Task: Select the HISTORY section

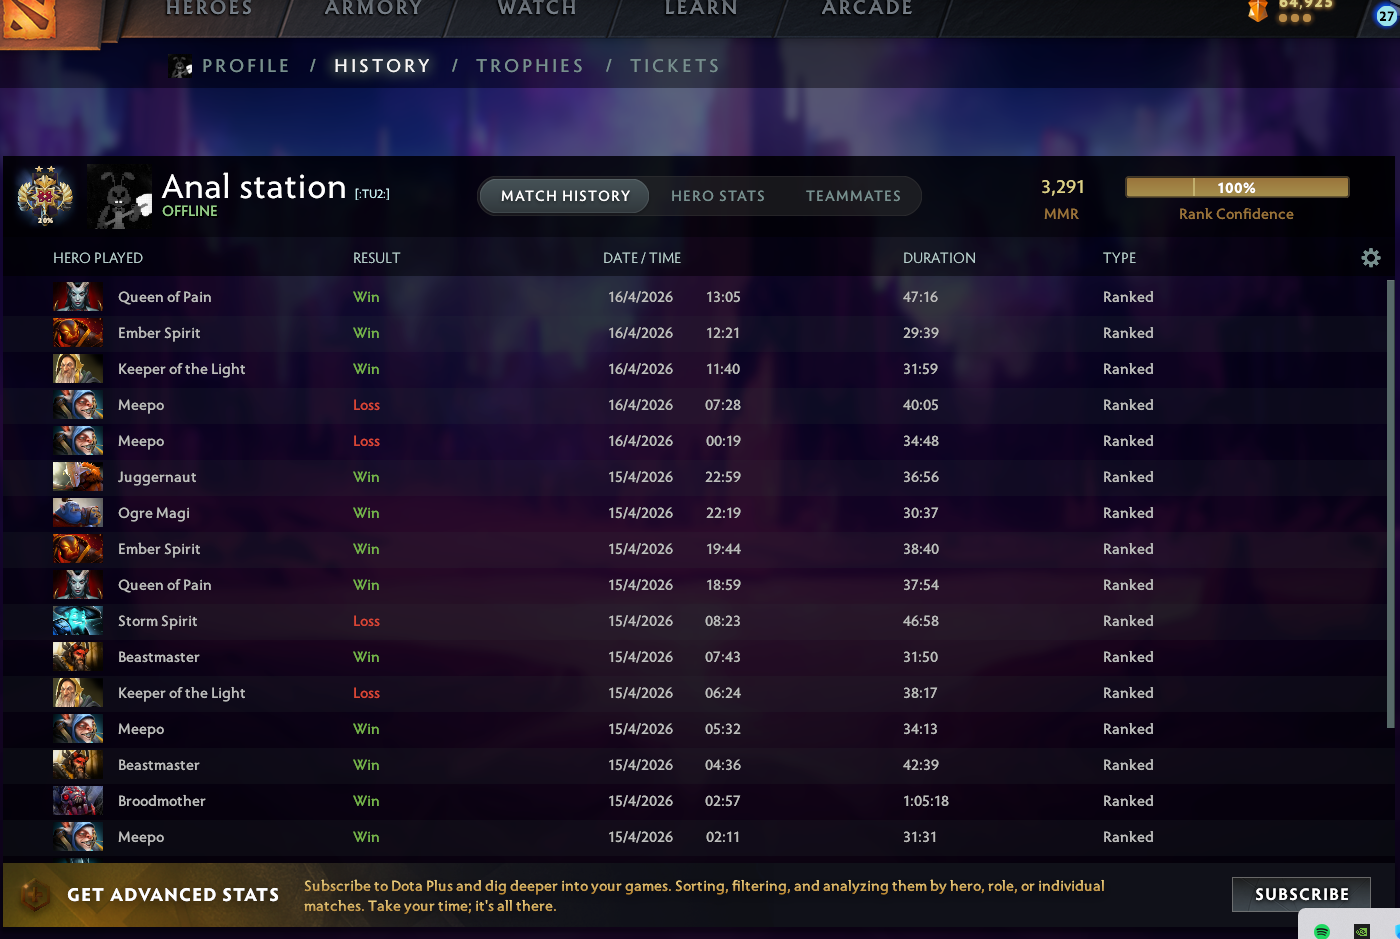Action: pos(382,66)
